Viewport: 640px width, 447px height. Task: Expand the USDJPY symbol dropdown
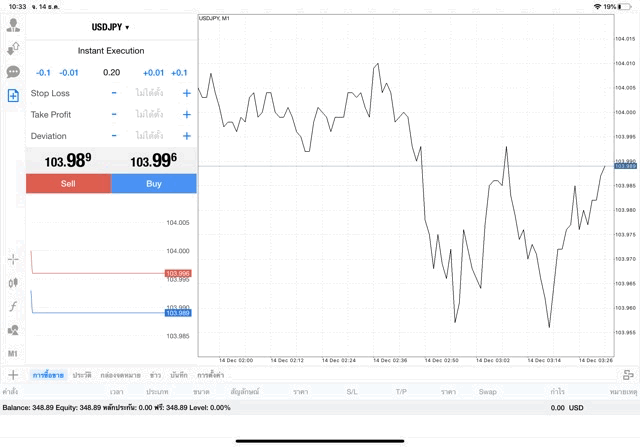[110, 27]
